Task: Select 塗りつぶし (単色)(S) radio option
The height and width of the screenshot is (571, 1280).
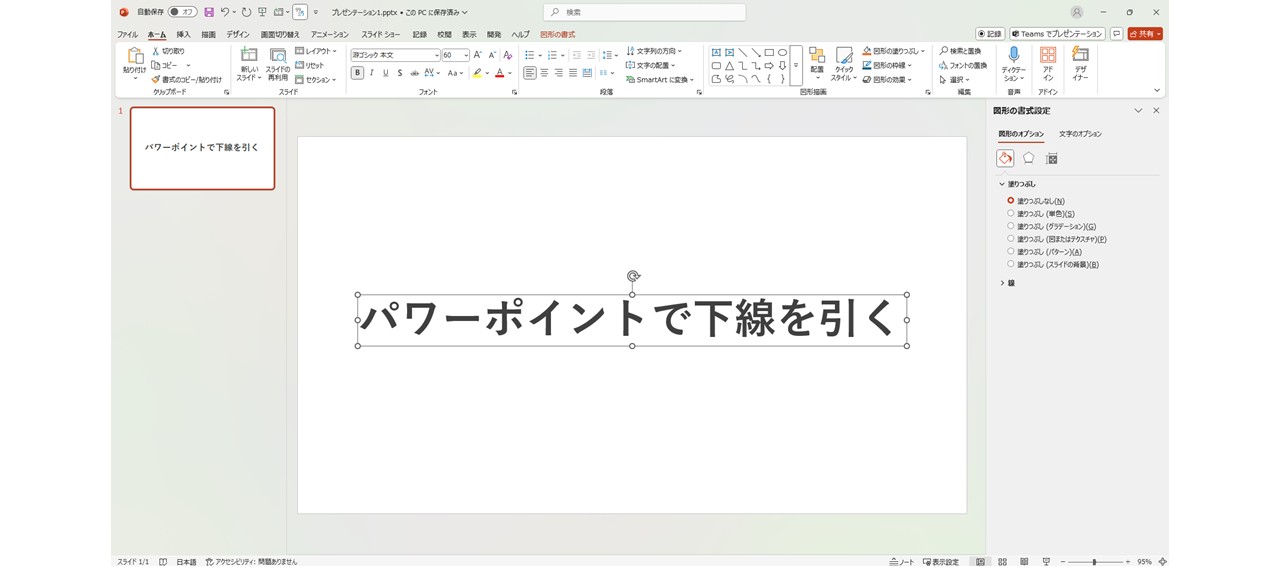Action: pos(1041,213)
